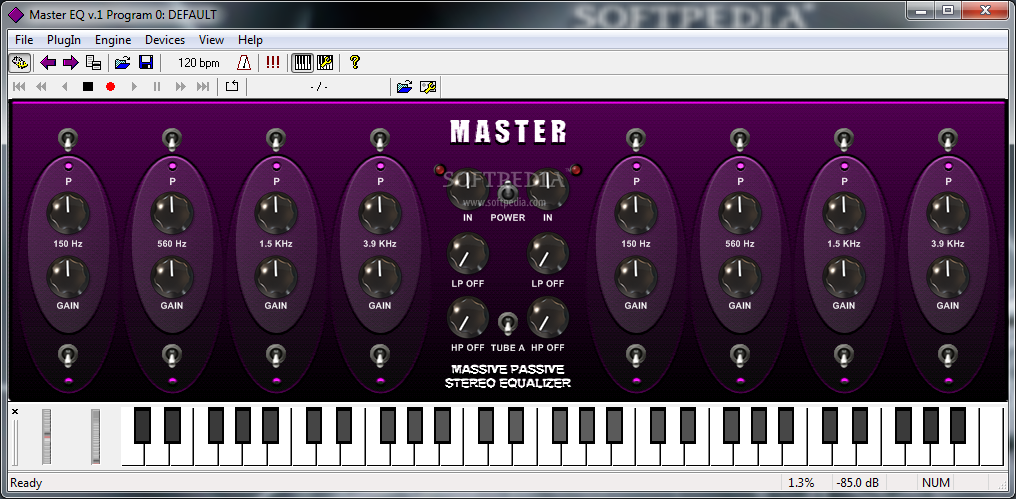Save the bank with floppy disk icon
Screen dimensions: 1016x499
click(x=145, y=63)
